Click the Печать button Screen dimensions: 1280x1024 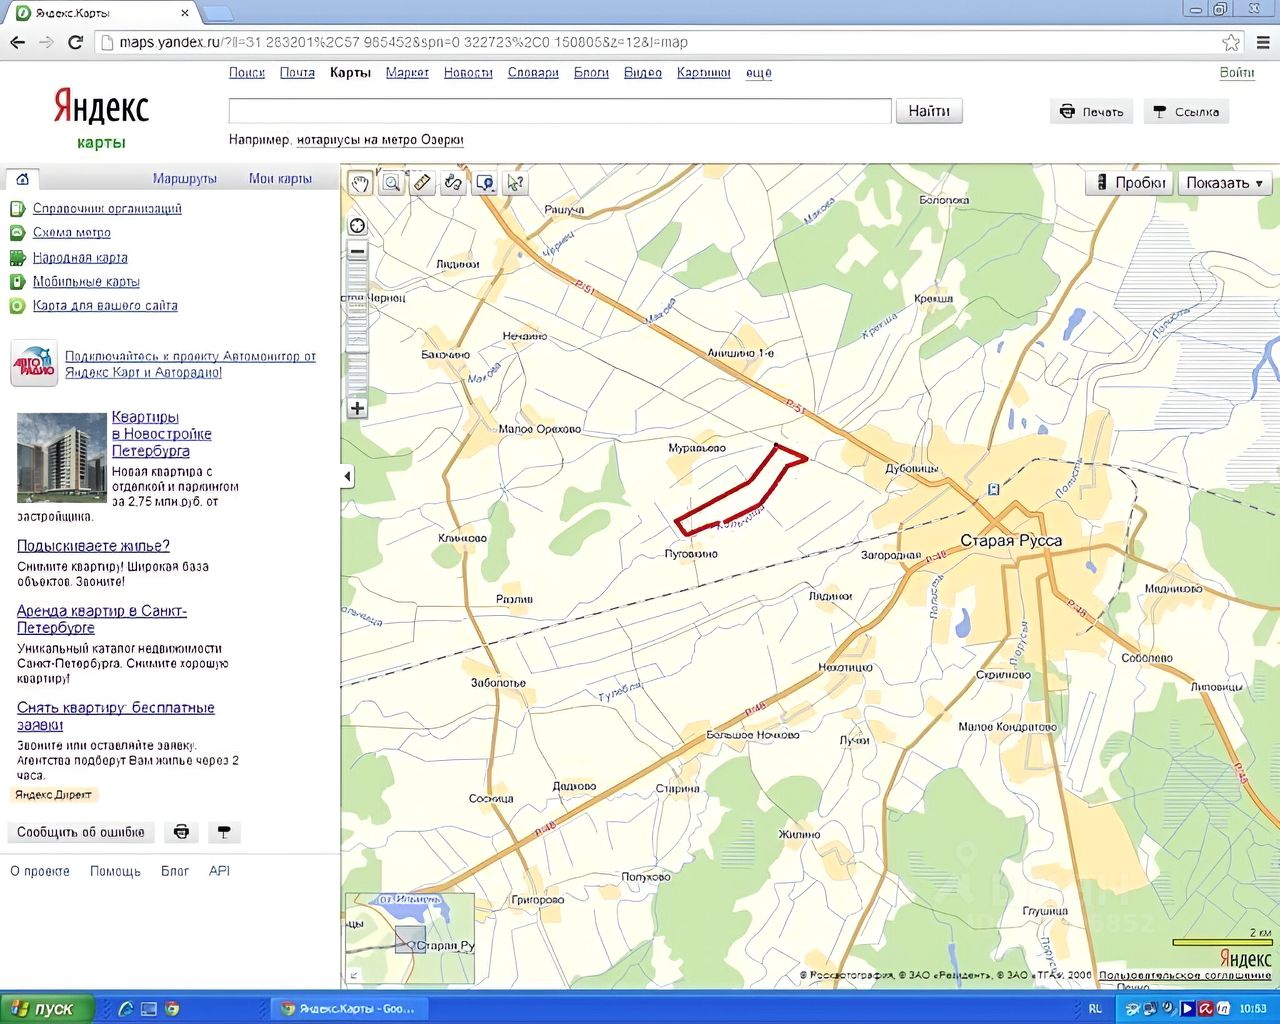(x=1091, y=112)
